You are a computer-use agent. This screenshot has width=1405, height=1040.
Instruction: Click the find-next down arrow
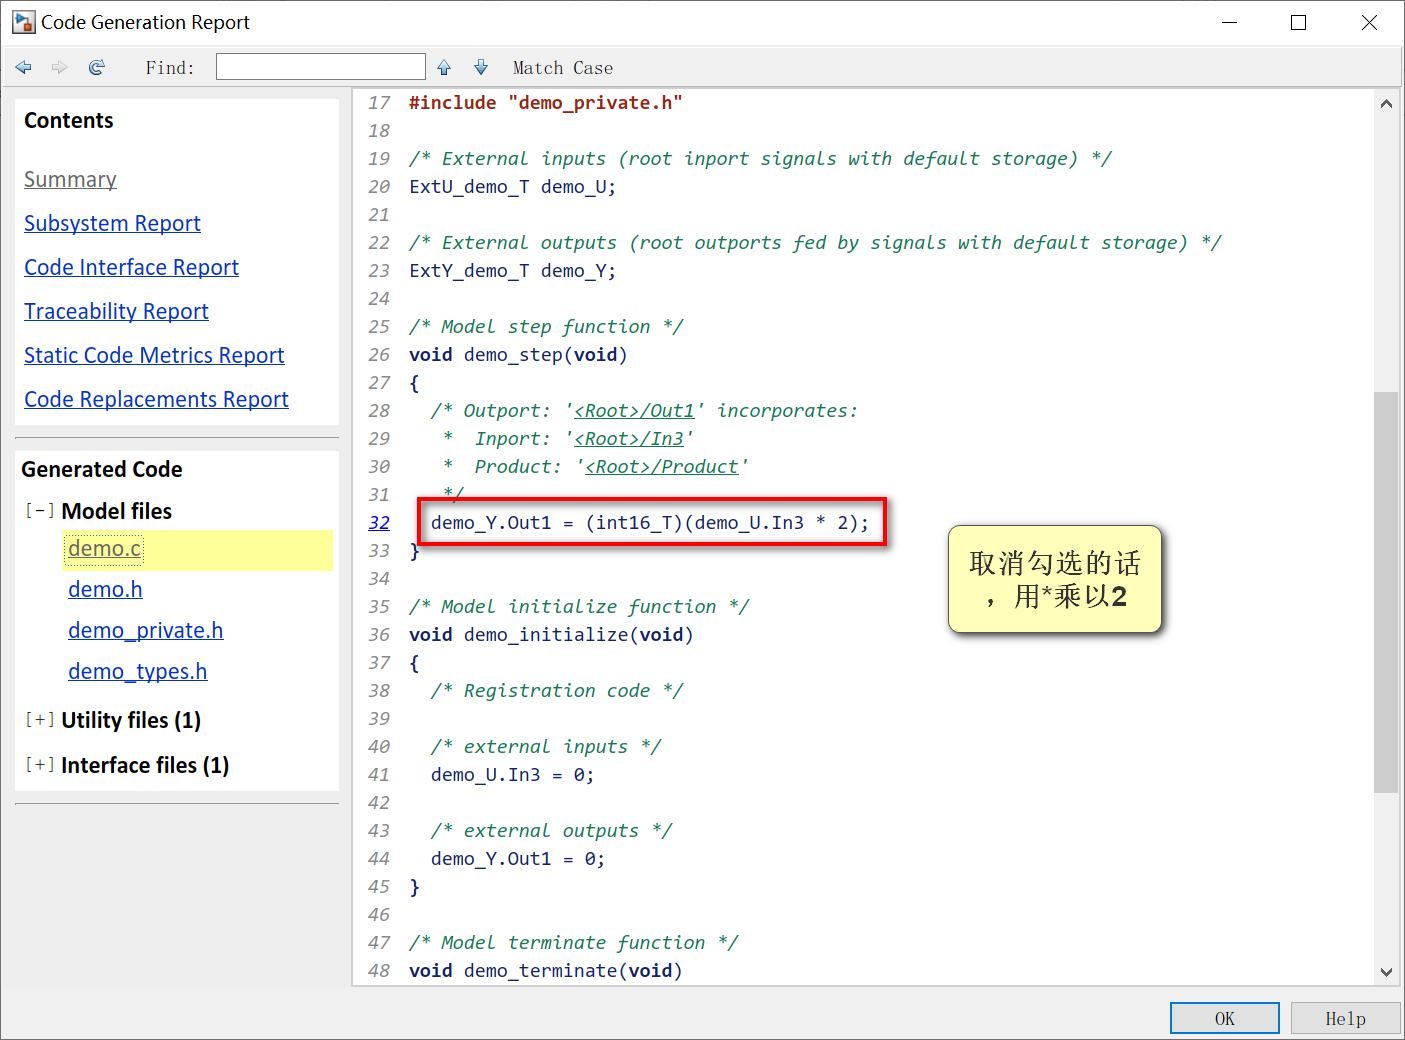(x=481, y=66)
